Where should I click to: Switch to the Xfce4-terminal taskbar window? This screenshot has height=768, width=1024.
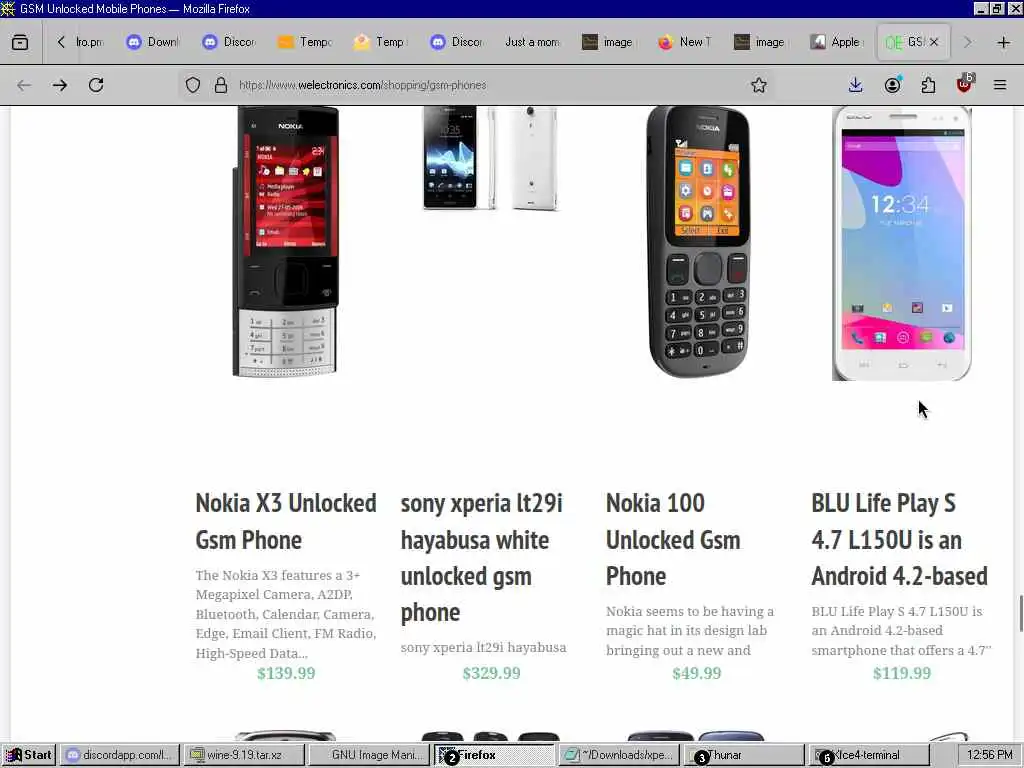pos(867,755)
